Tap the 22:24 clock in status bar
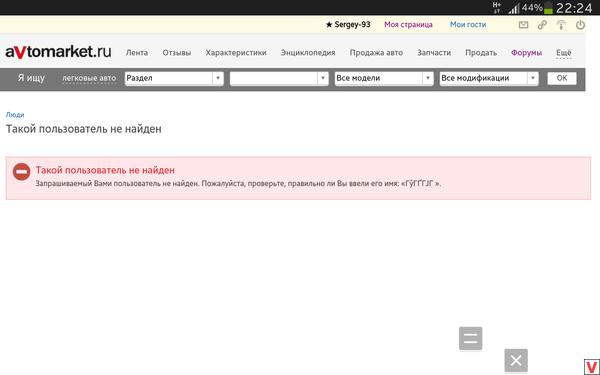Viewport: 600px width, 375px height. pos(574,8)
